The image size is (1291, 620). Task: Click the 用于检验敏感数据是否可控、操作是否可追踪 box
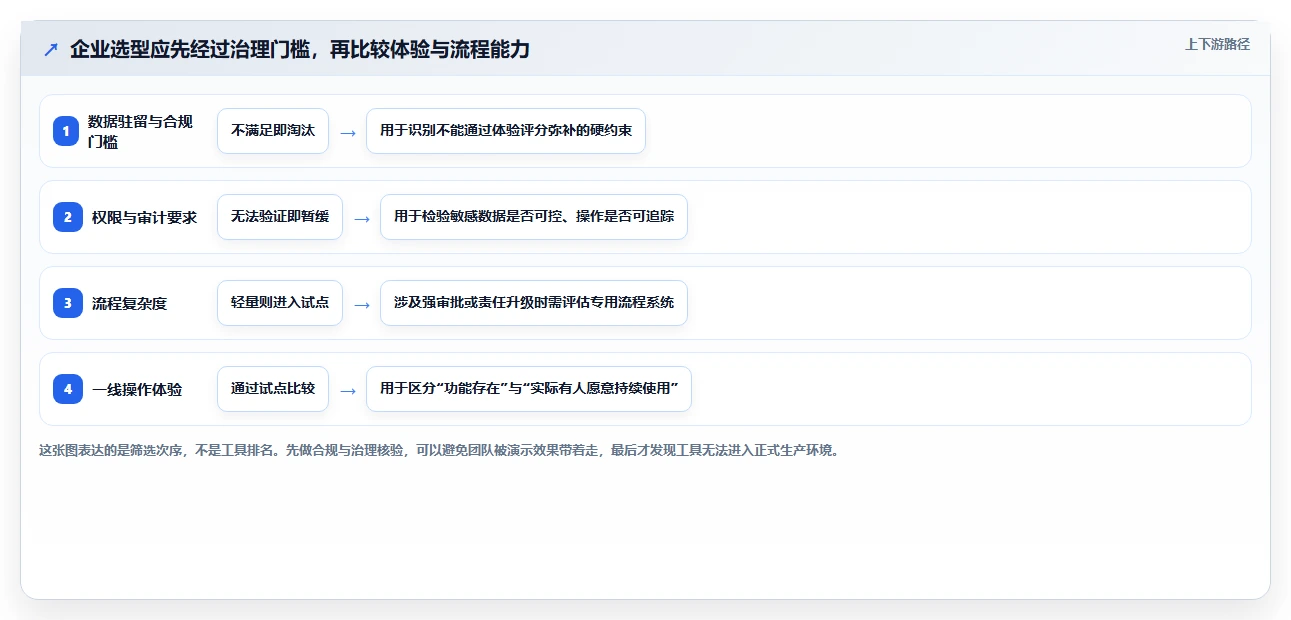click(534, 217)
